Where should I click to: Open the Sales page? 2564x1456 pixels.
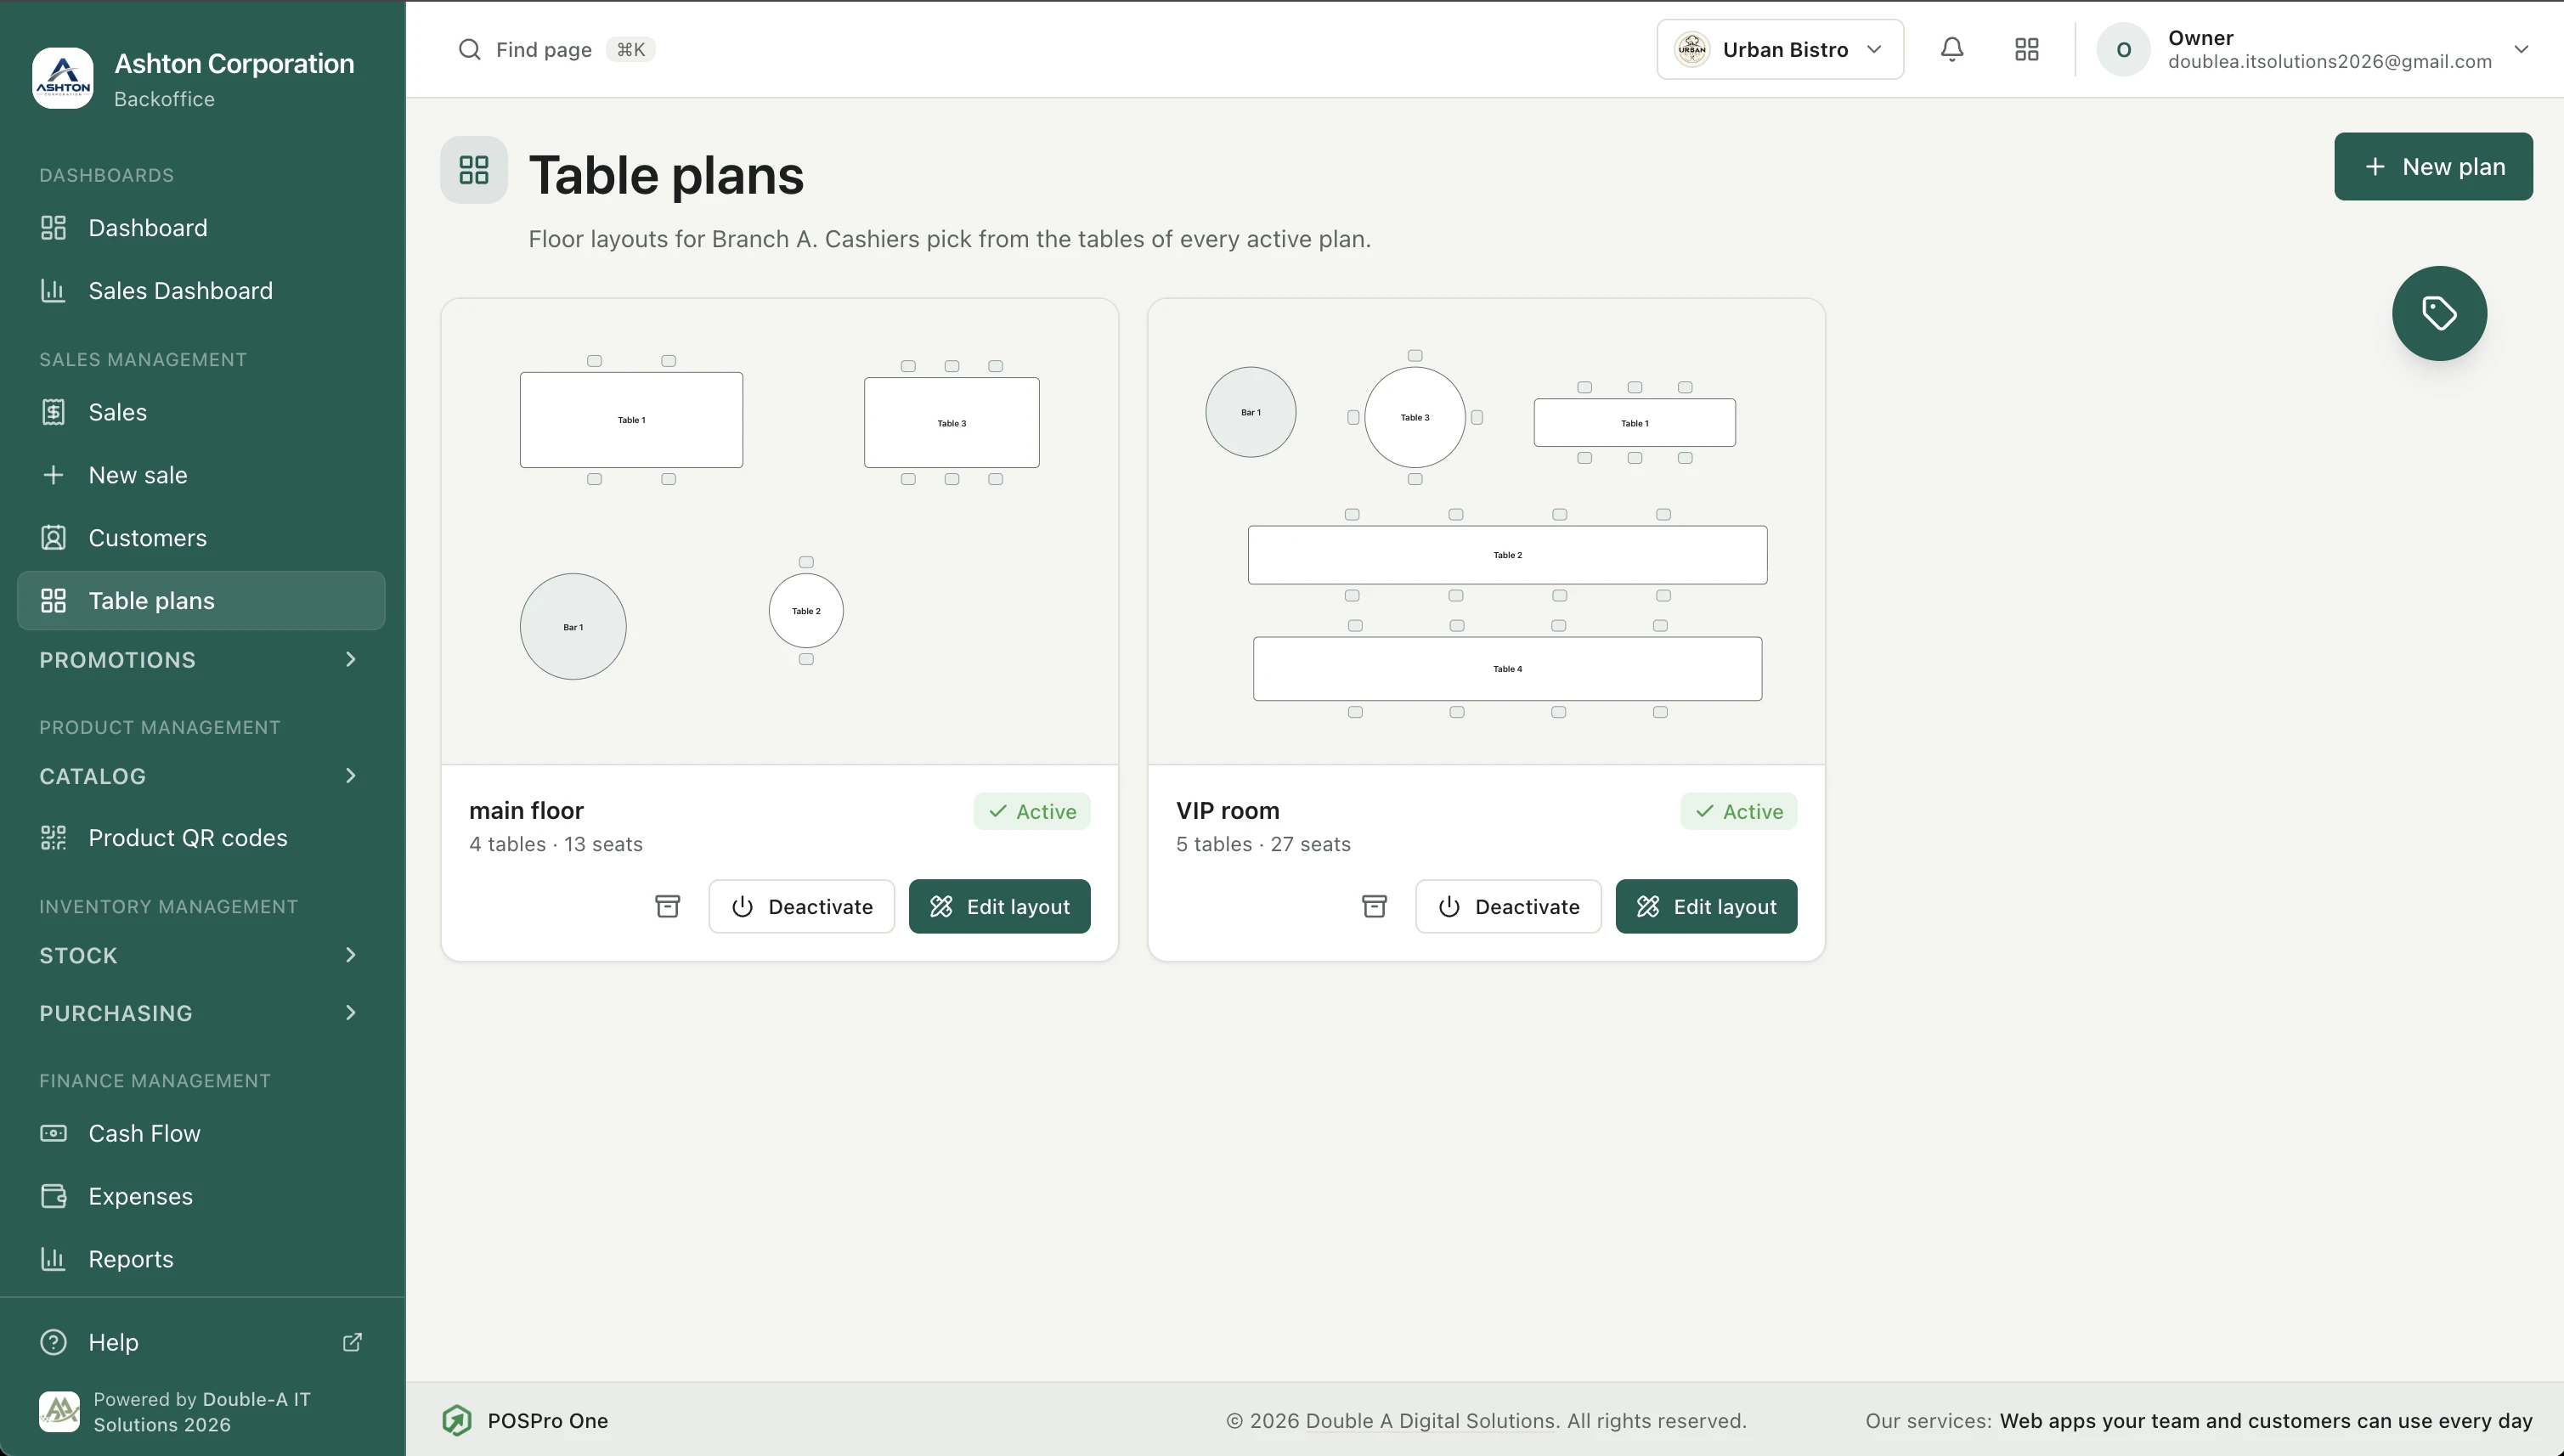point(201,412)
